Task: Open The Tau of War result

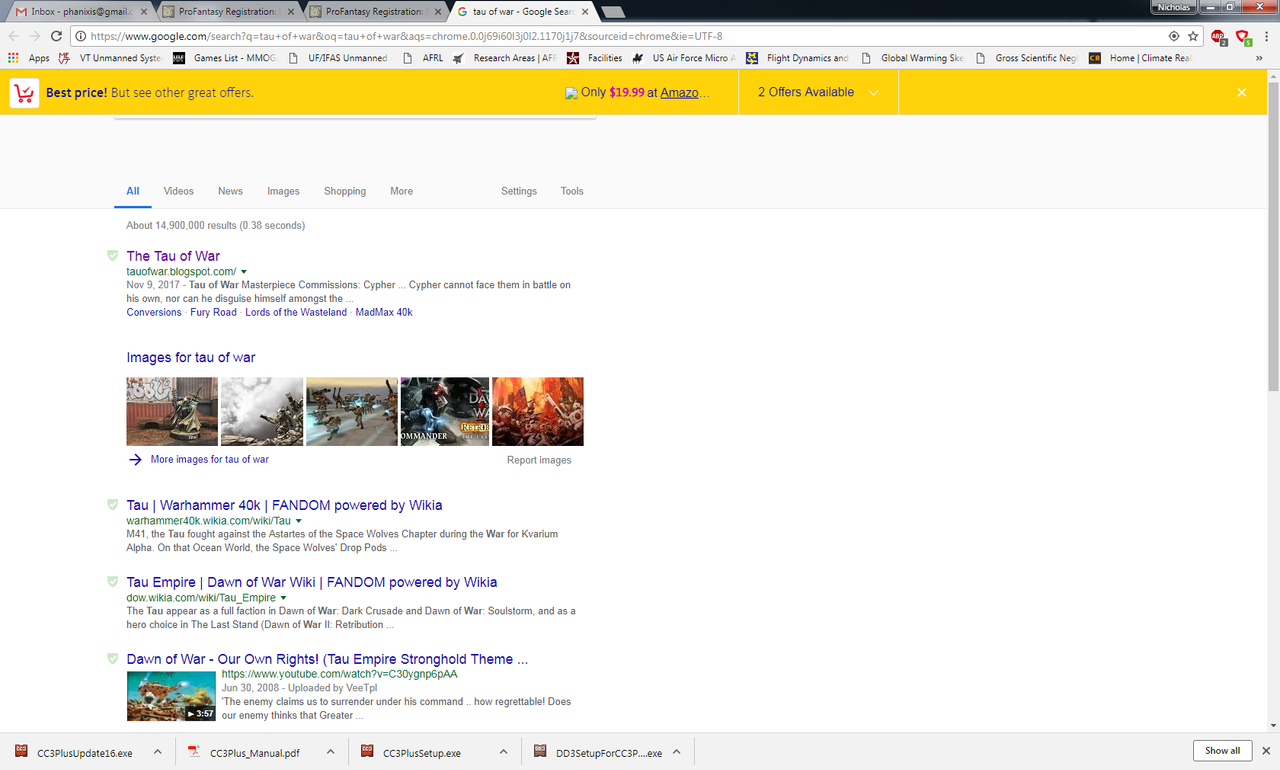Action: pos(173,256)
